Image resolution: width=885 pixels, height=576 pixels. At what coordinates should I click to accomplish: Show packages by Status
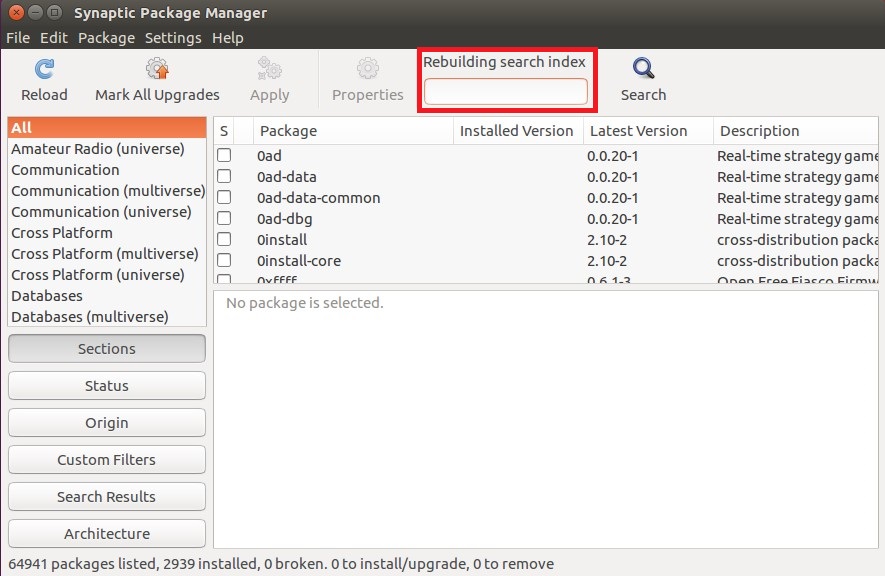tap(107, 386)
